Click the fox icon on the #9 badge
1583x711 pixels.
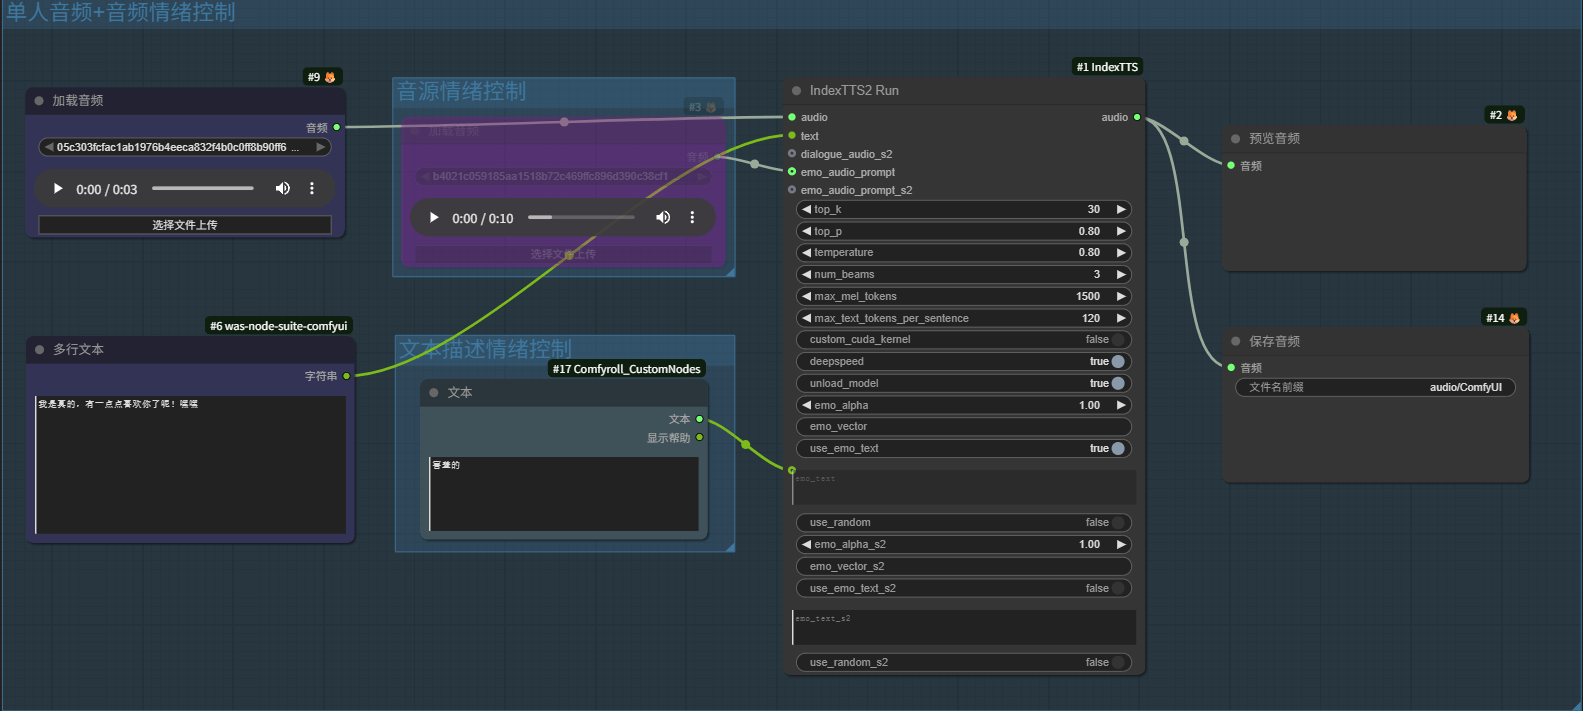click(330, 77)
